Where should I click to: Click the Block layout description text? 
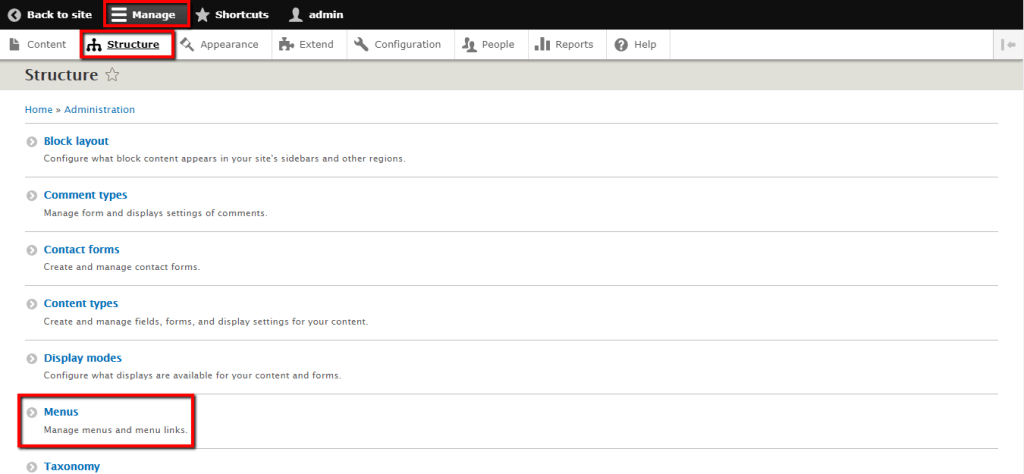225,159
